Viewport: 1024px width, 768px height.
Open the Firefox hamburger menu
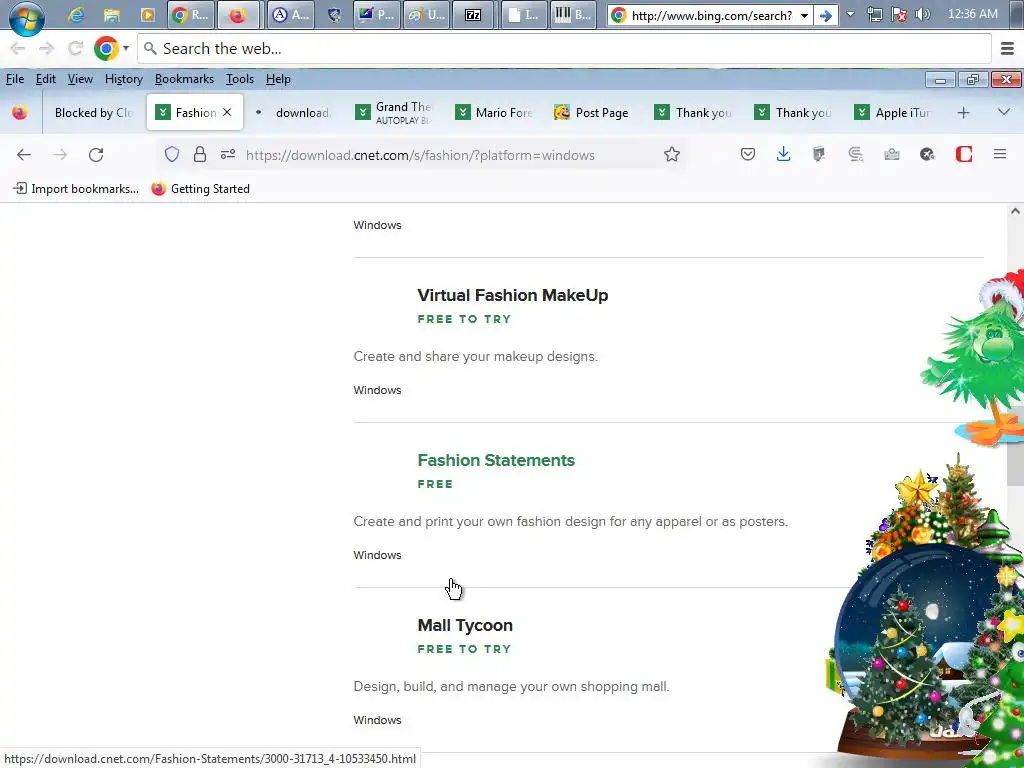click(999, 154)
